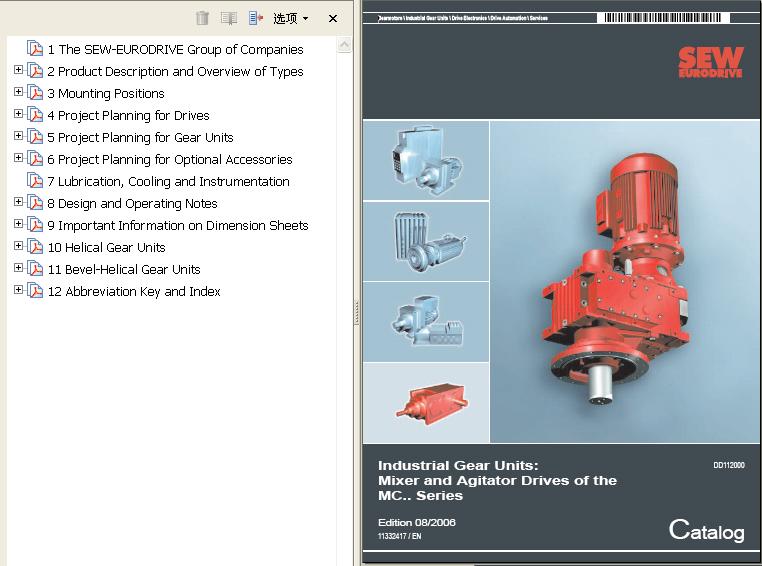Click the new bookmark icon
This screenshot has height=566, width=762.
click(x=228, y=18)
